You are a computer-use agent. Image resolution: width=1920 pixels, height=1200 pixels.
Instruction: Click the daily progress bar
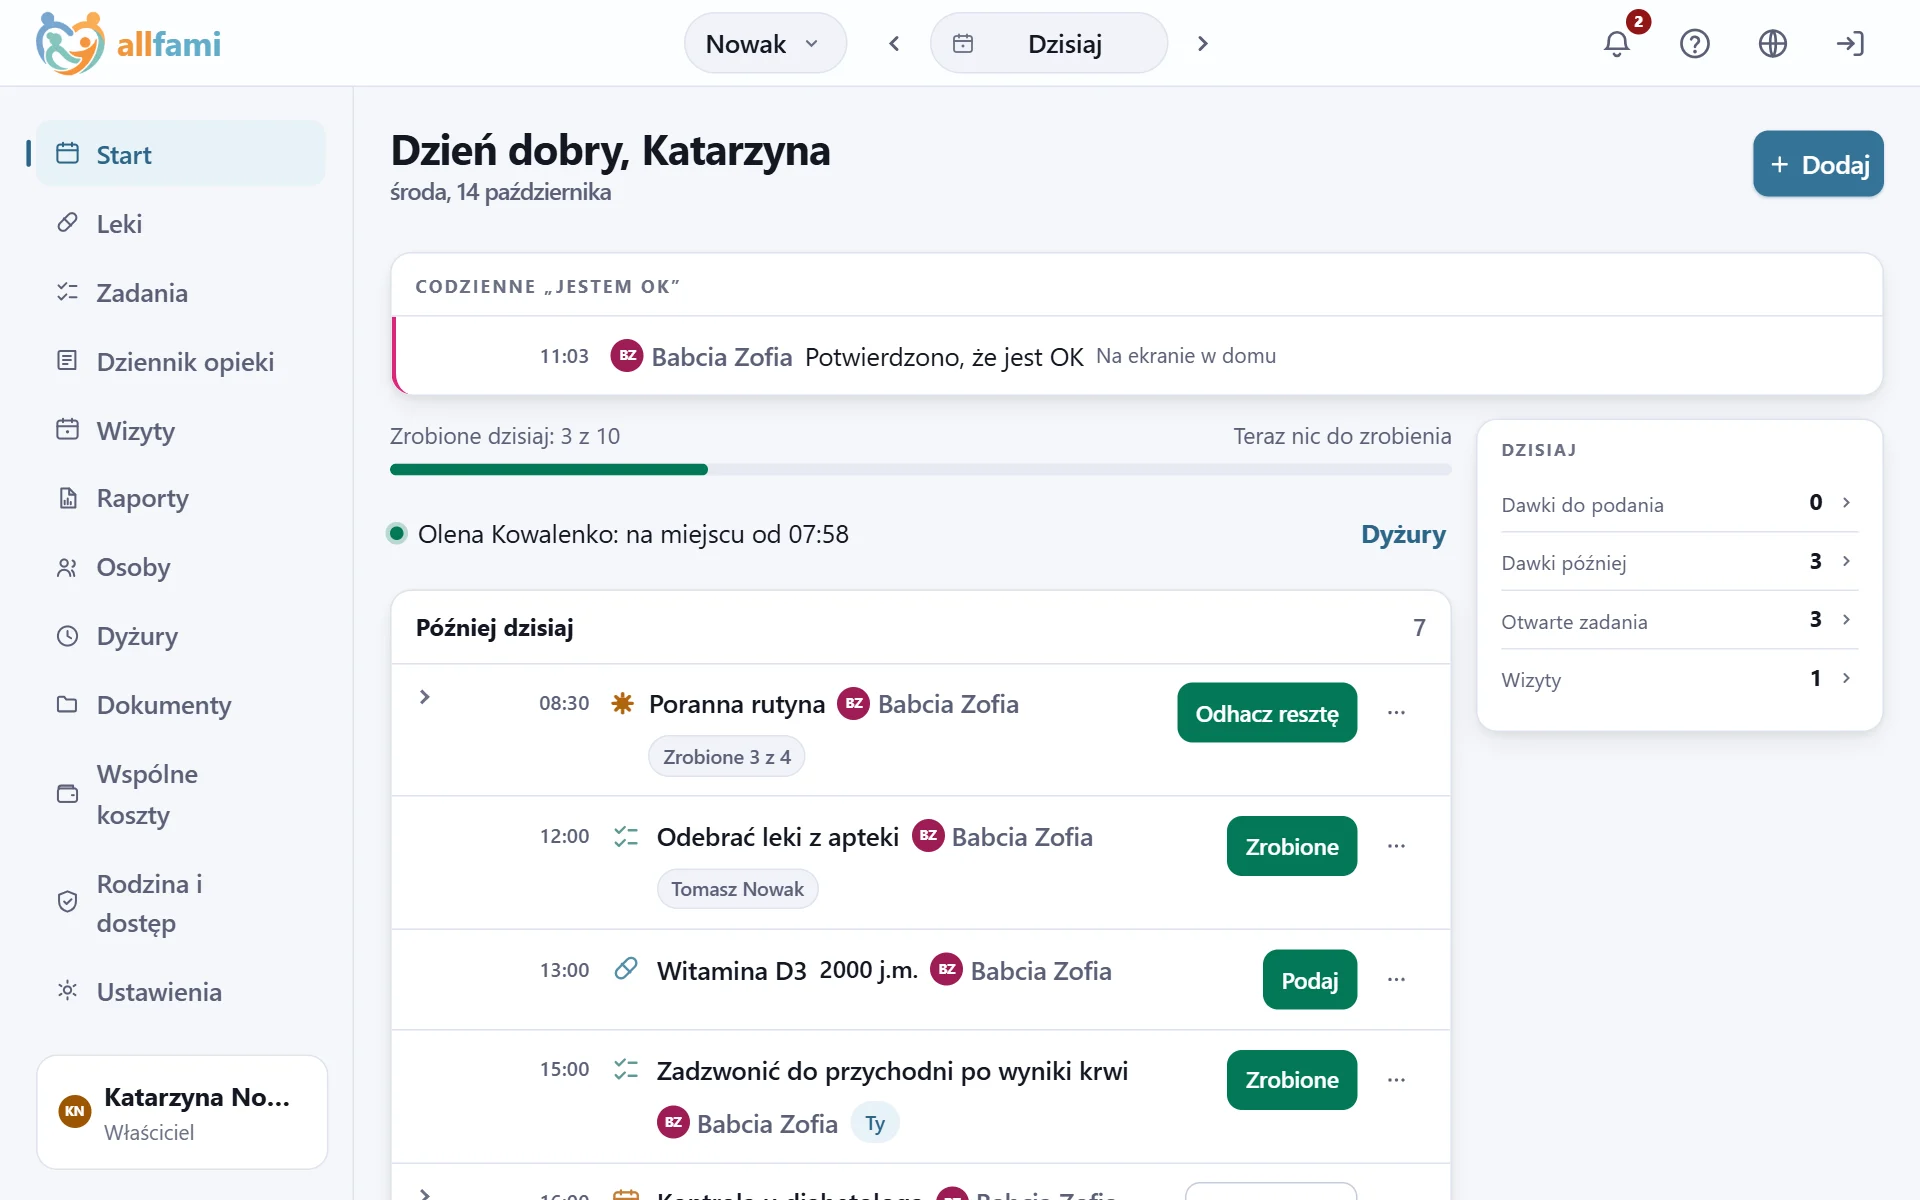(920, 469)
